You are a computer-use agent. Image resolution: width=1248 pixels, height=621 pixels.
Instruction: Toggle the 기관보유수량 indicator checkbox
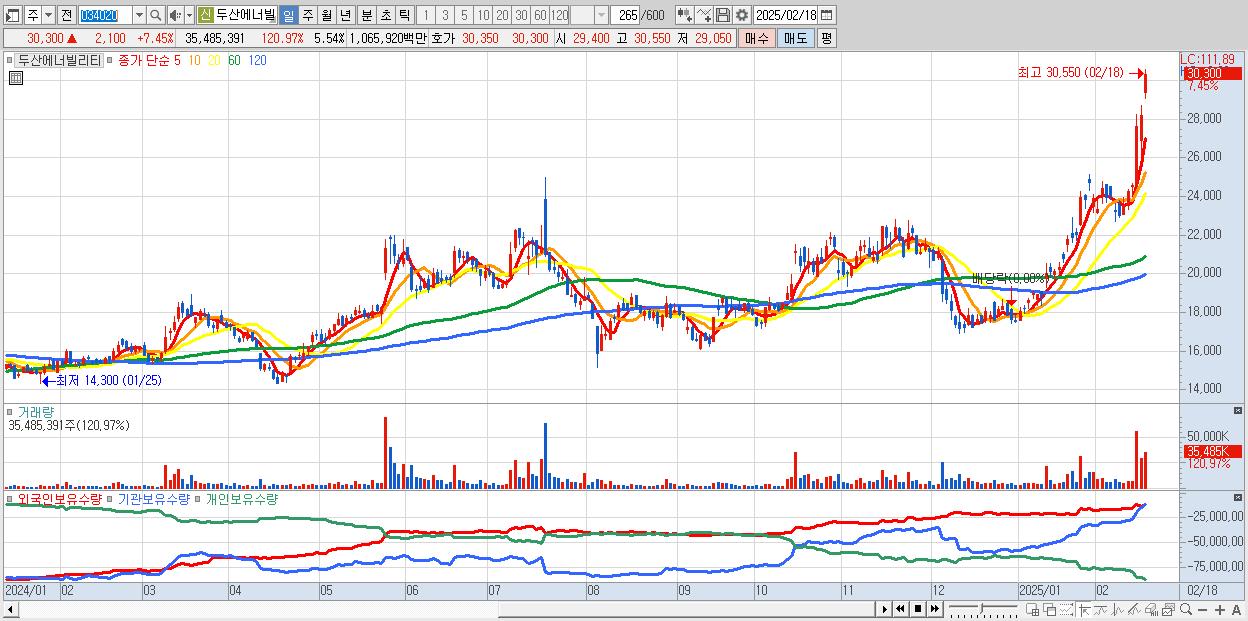coord(110,498)
